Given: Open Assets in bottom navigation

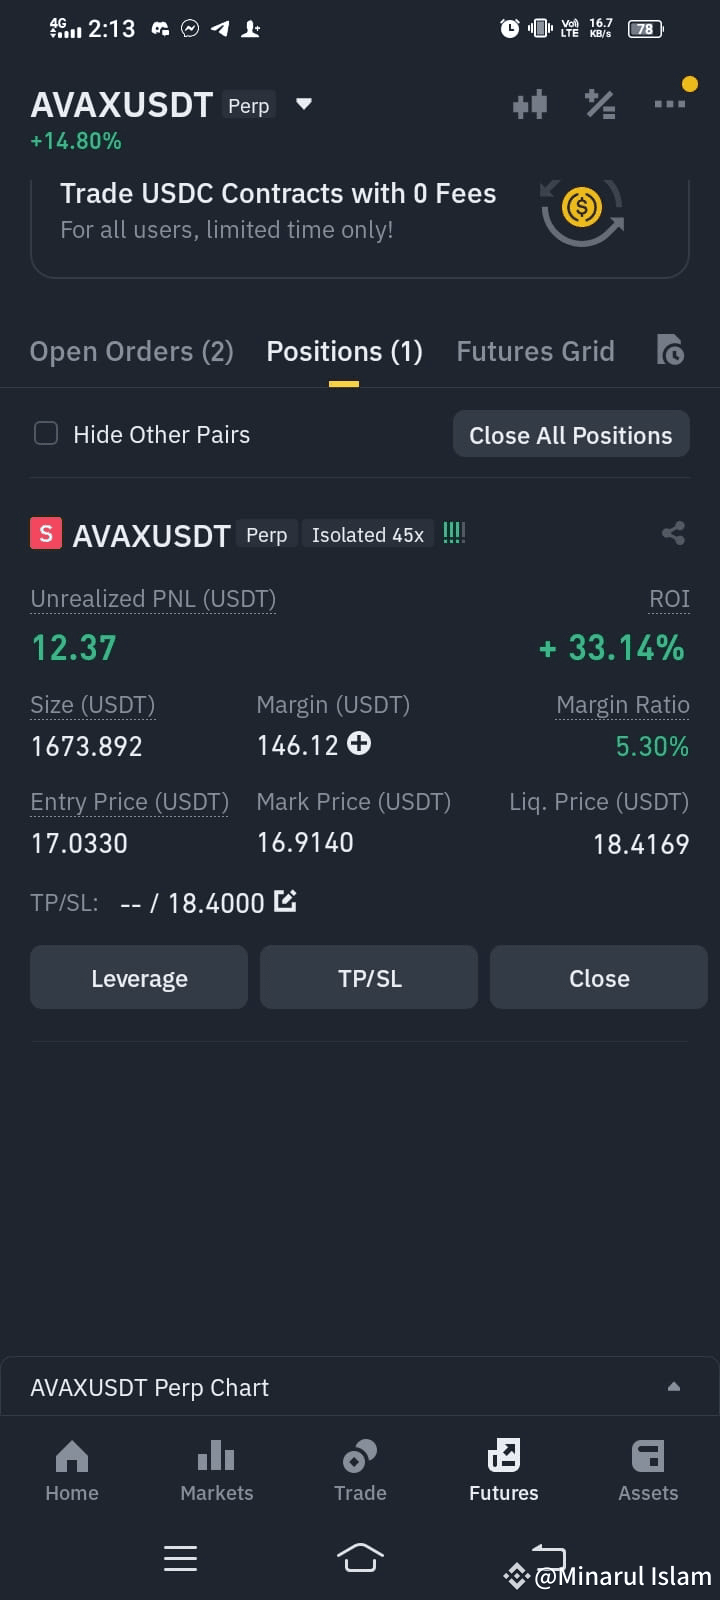Looking at the screenshot, I should pyautogui.click(x=648, y=1471).
